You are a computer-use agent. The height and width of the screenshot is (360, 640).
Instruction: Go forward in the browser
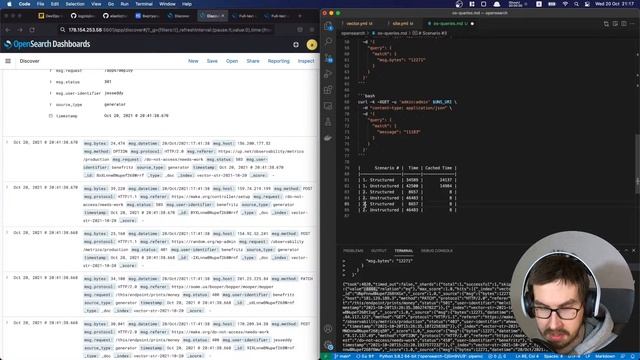[20, 30]
